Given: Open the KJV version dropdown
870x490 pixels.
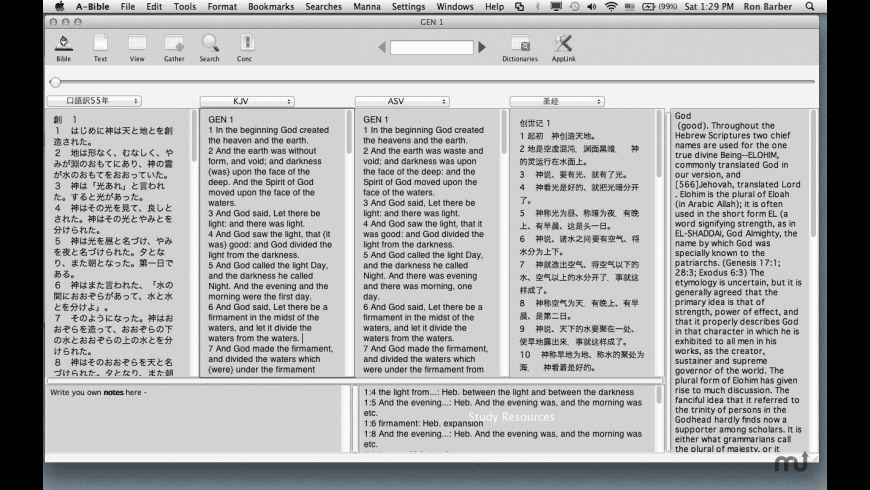Looking at the screenshot, I should (247, 101).
